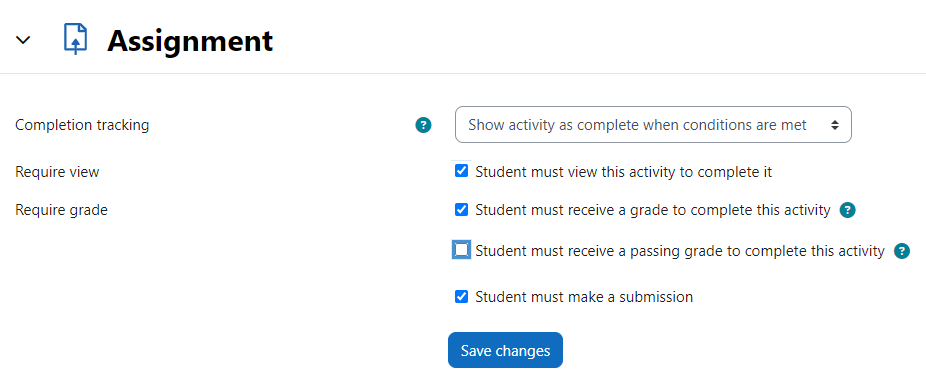The width and height of the screenshot is (926, 385).
Task: Open help icon for Completion tracking
Action: (x=423, y=125)
